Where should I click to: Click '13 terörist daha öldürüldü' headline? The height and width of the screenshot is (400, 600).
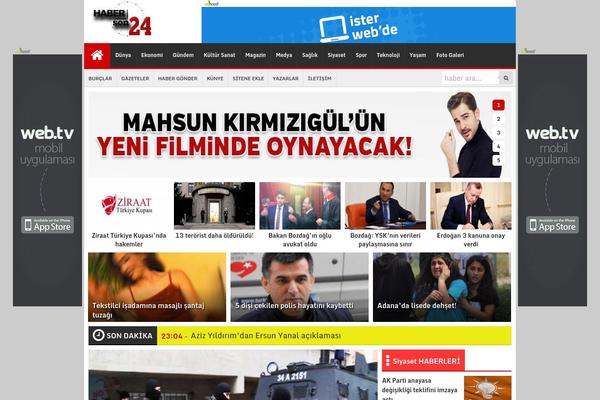coord(214,236)
